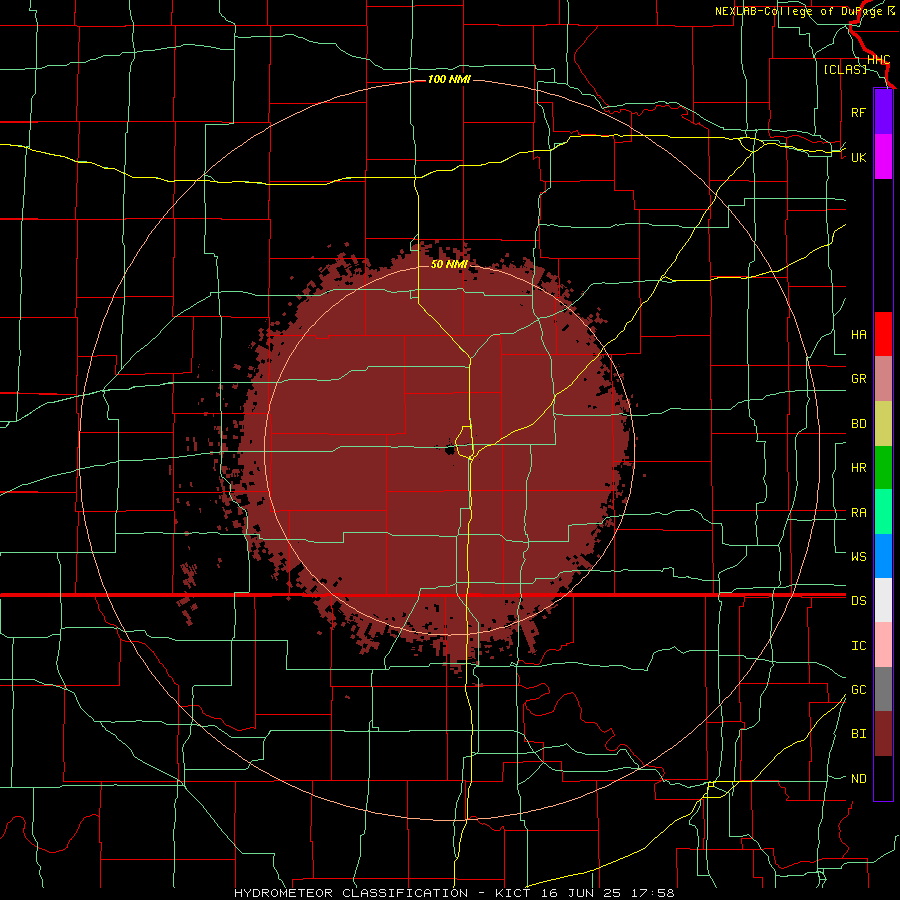Click the HYDROMETEOR CLASSIFICATION title text
The image size is (900, 900).
(x=351, y=893)
